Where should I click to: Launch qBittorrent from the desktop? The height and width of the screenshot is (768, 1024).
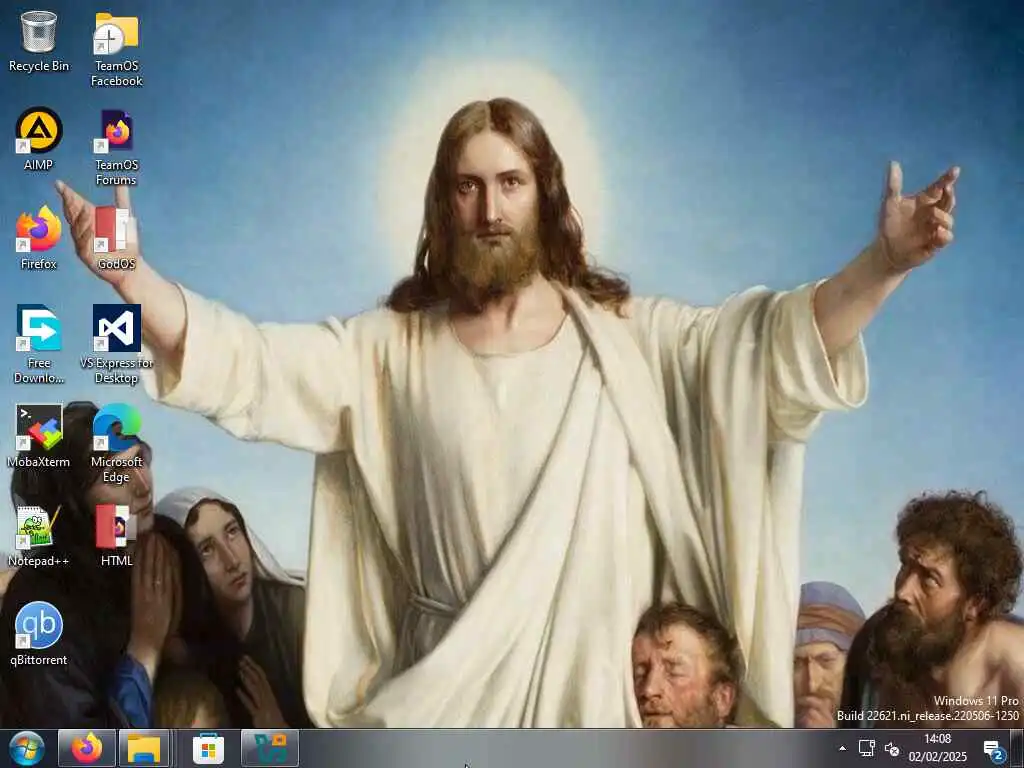pos(39,634)
